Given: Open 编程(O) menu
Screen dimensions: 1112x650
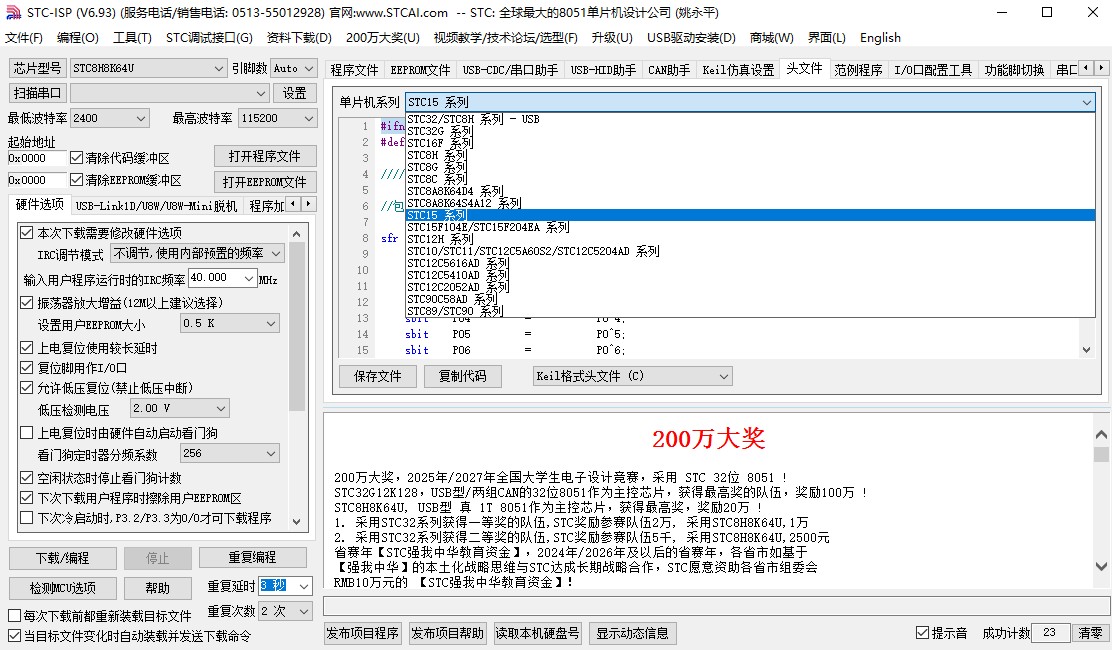Looking at the screenshot, I should coord(78,38).
